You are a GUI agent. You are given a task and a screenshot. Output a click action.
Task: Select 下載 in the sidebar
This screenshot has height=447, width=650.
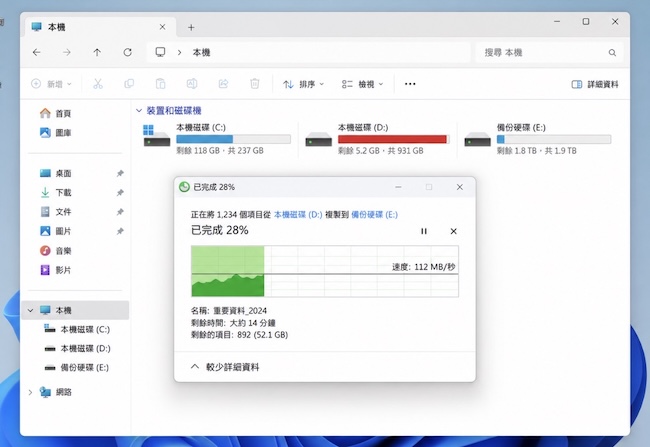(x=63, y=192)
